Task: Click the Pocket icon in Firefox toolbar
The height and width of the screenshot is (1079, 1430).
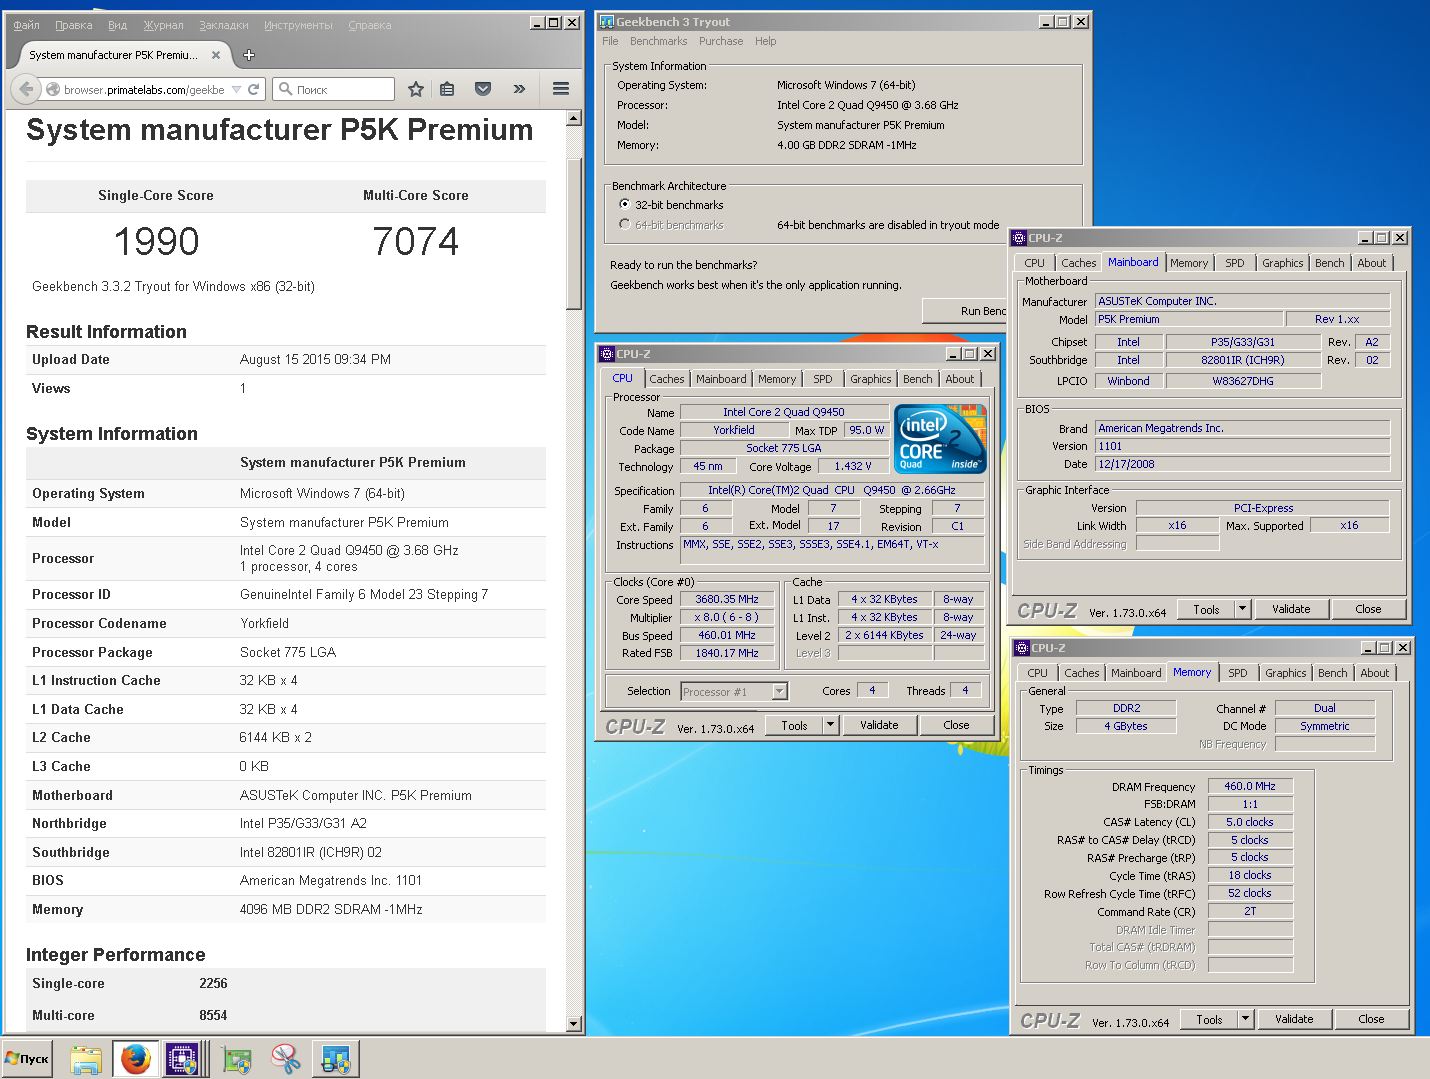Action: pos(483,89)
